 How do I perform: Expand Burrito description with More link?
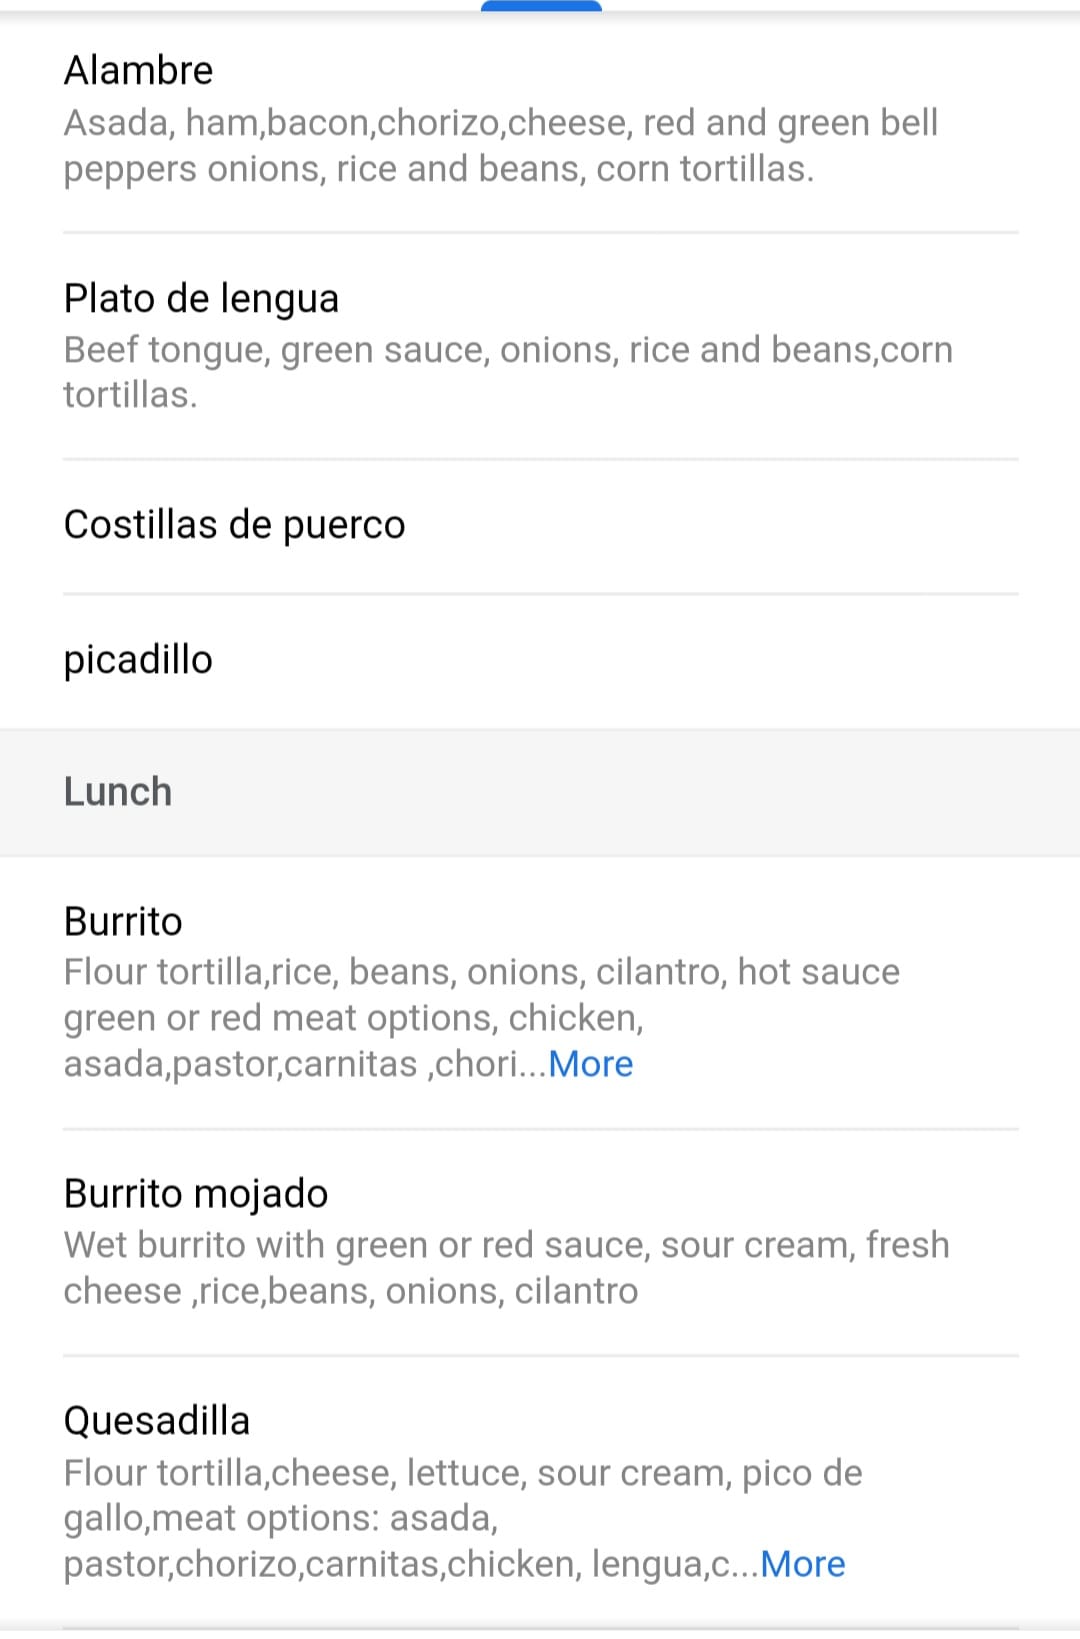tap(591, 1064)
